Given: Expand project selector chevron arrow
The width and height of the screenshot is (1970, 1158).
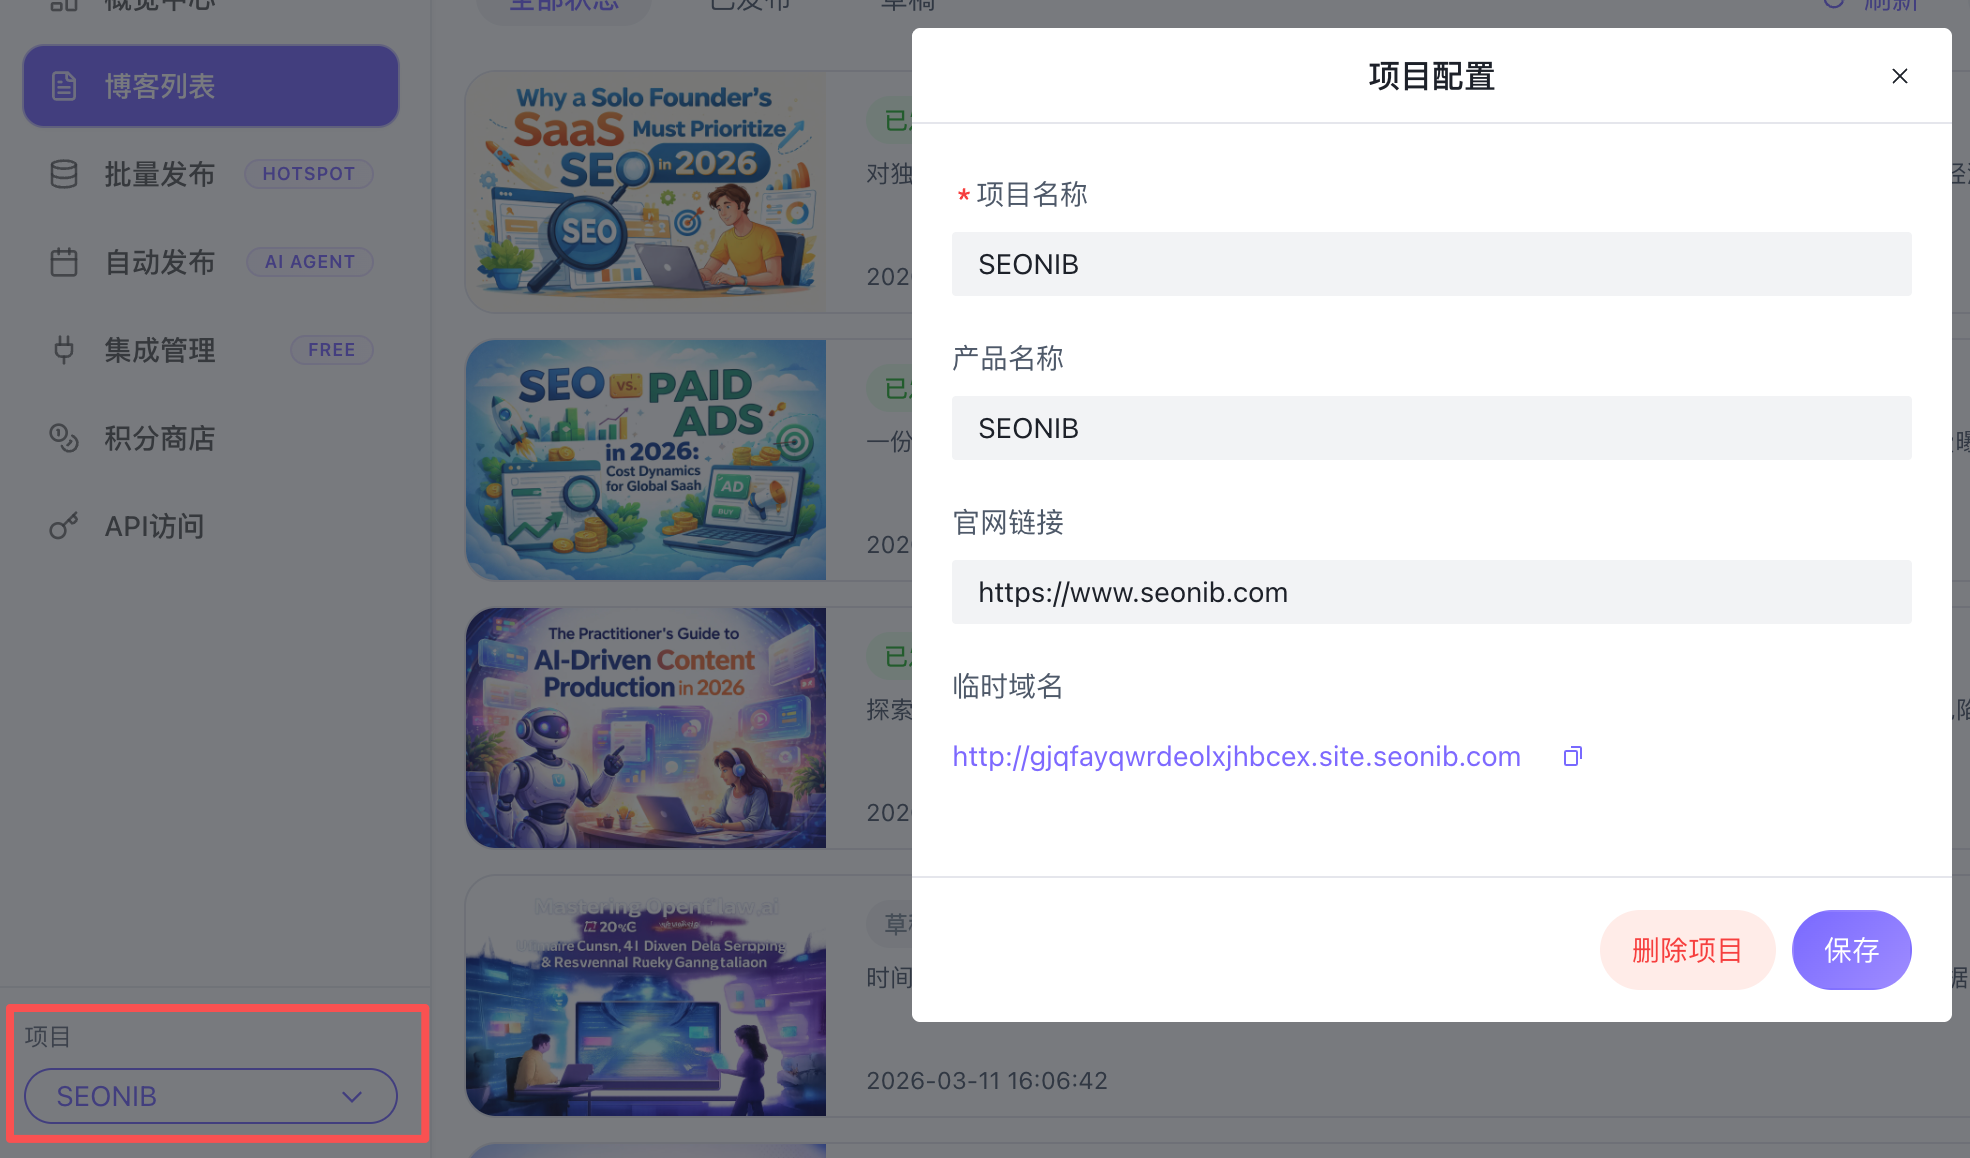Looking at the screenshot, I should tap(352, 1096).
